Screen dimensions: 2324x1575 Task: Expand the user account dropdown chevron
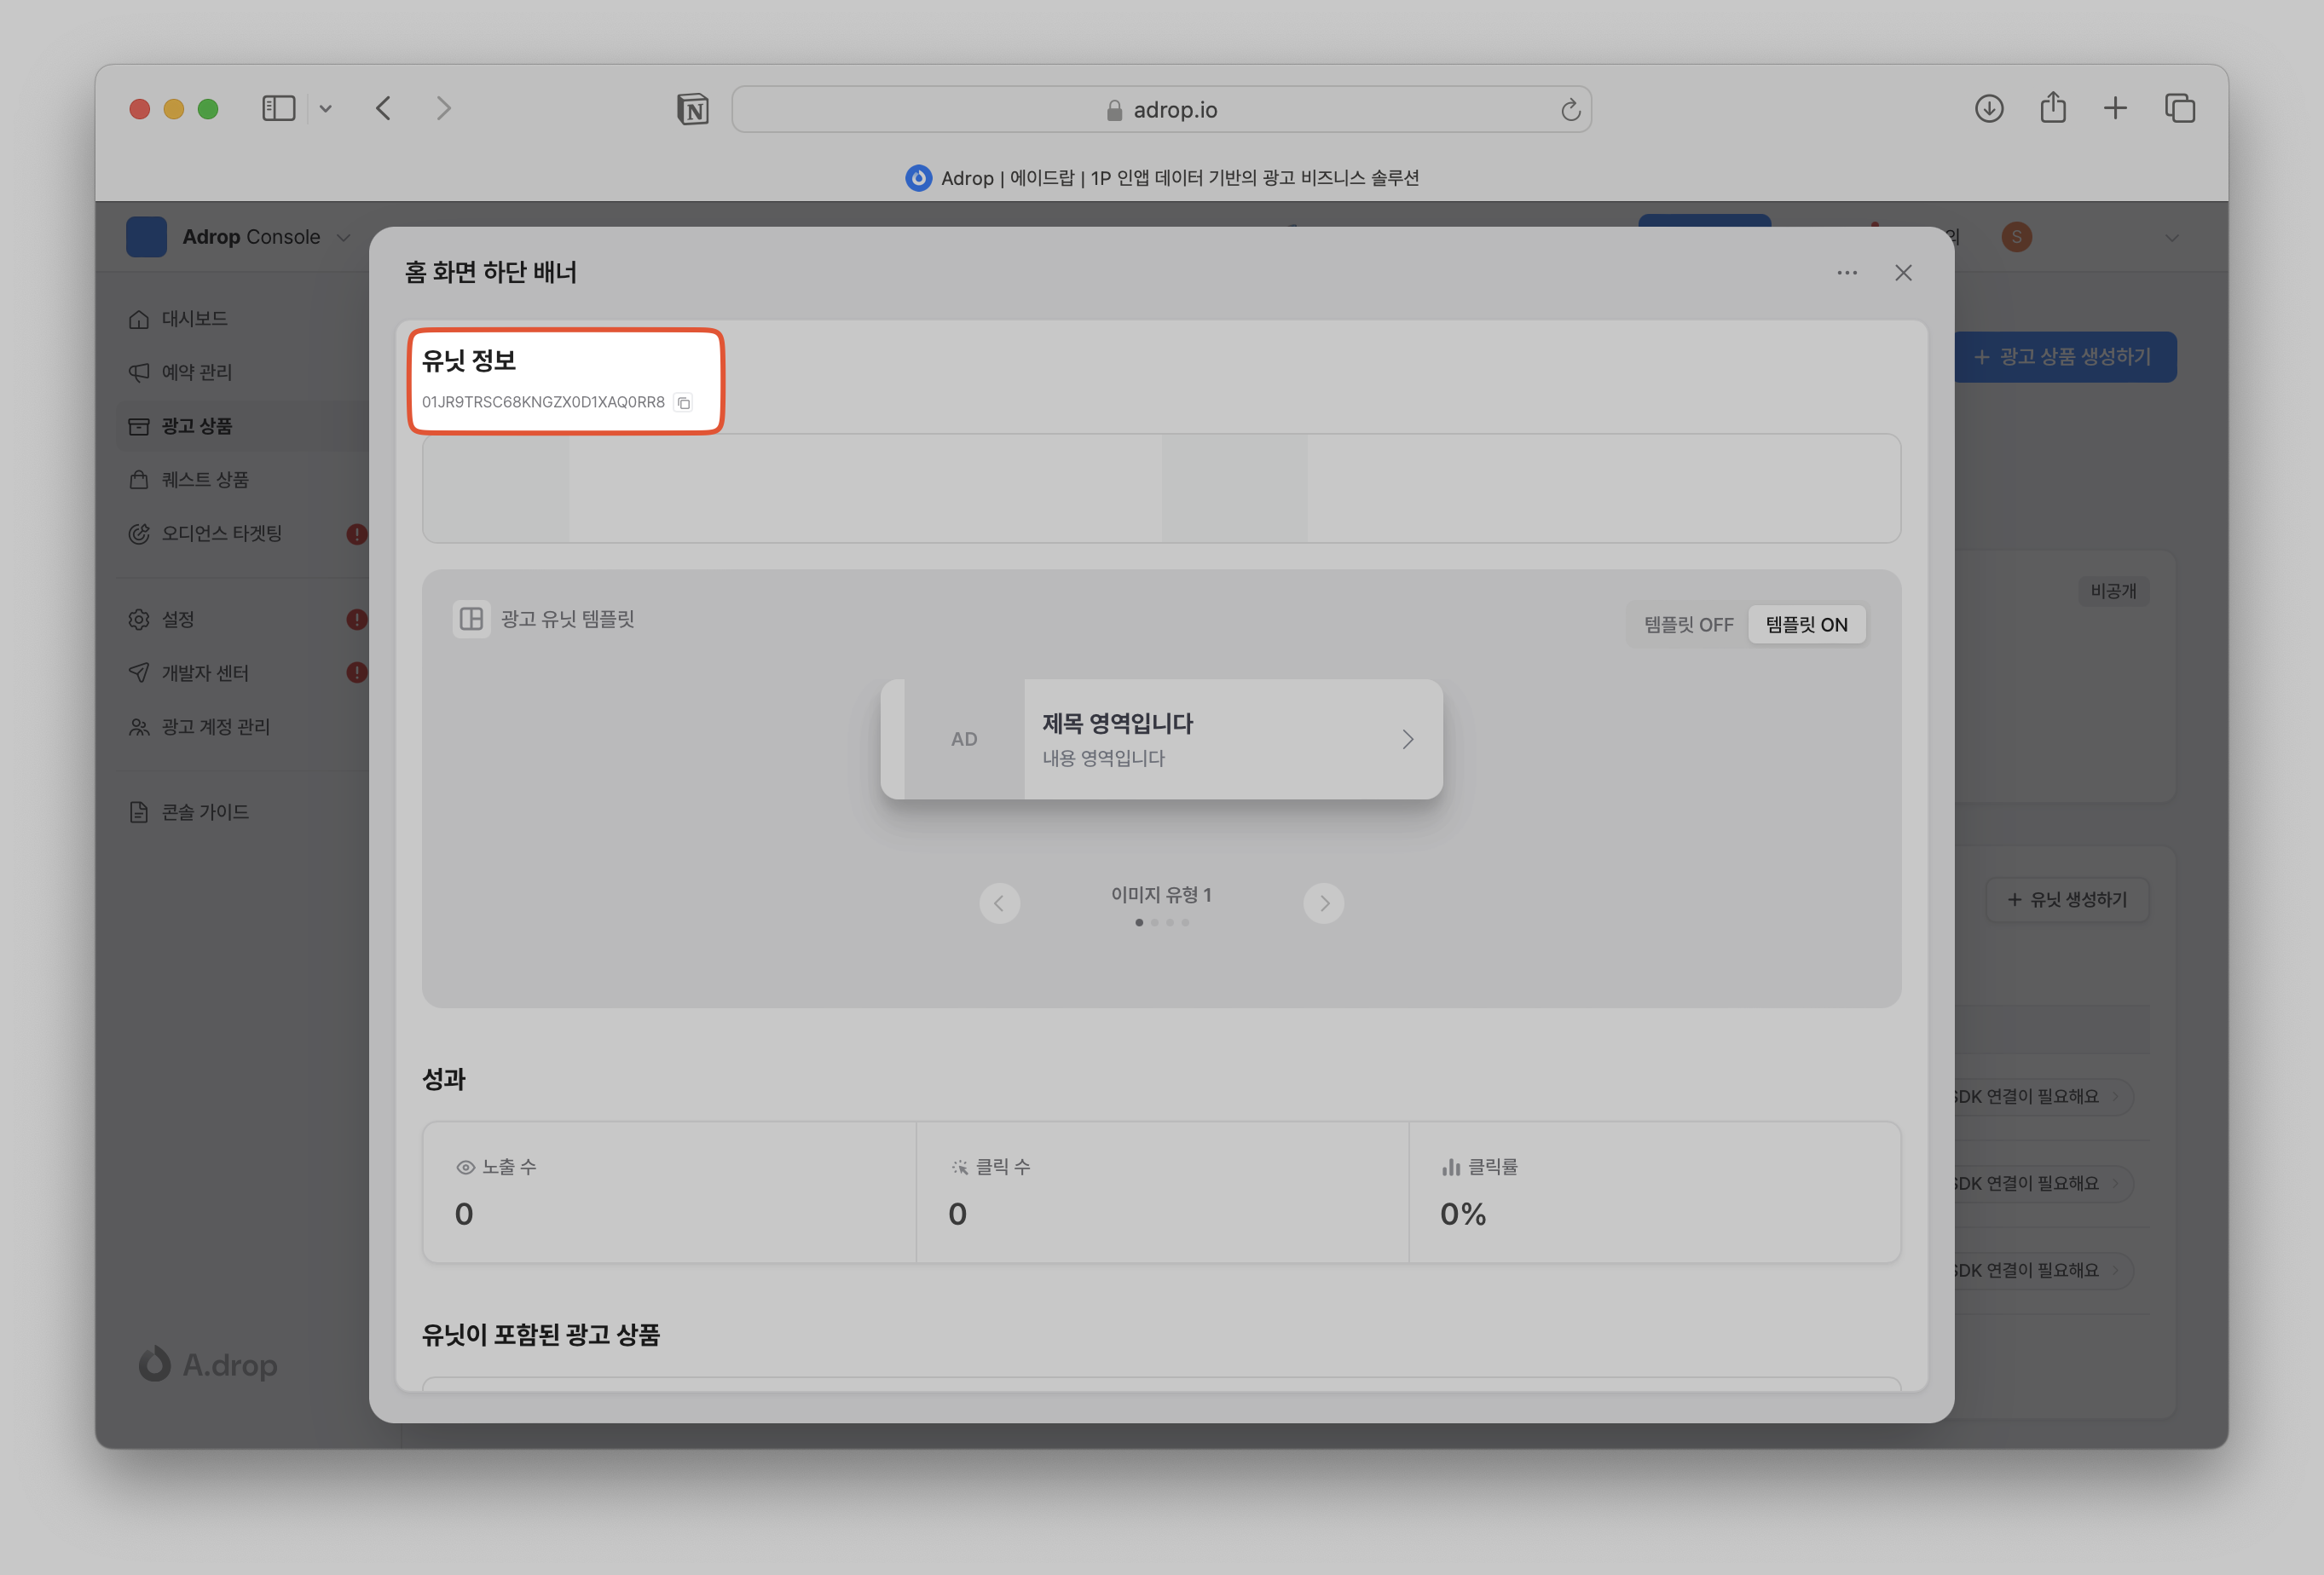click(2171, 238)
